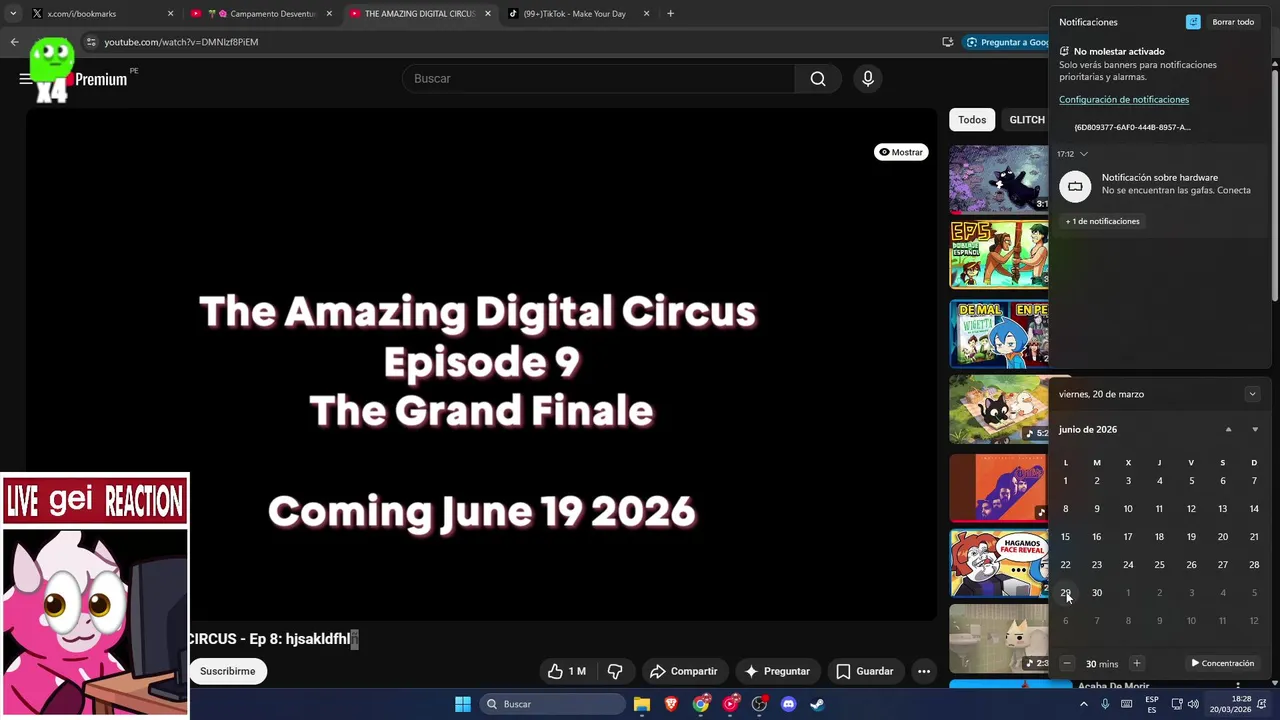
Task: Open the tab search dropdown arrow
Action: (12, 14)
